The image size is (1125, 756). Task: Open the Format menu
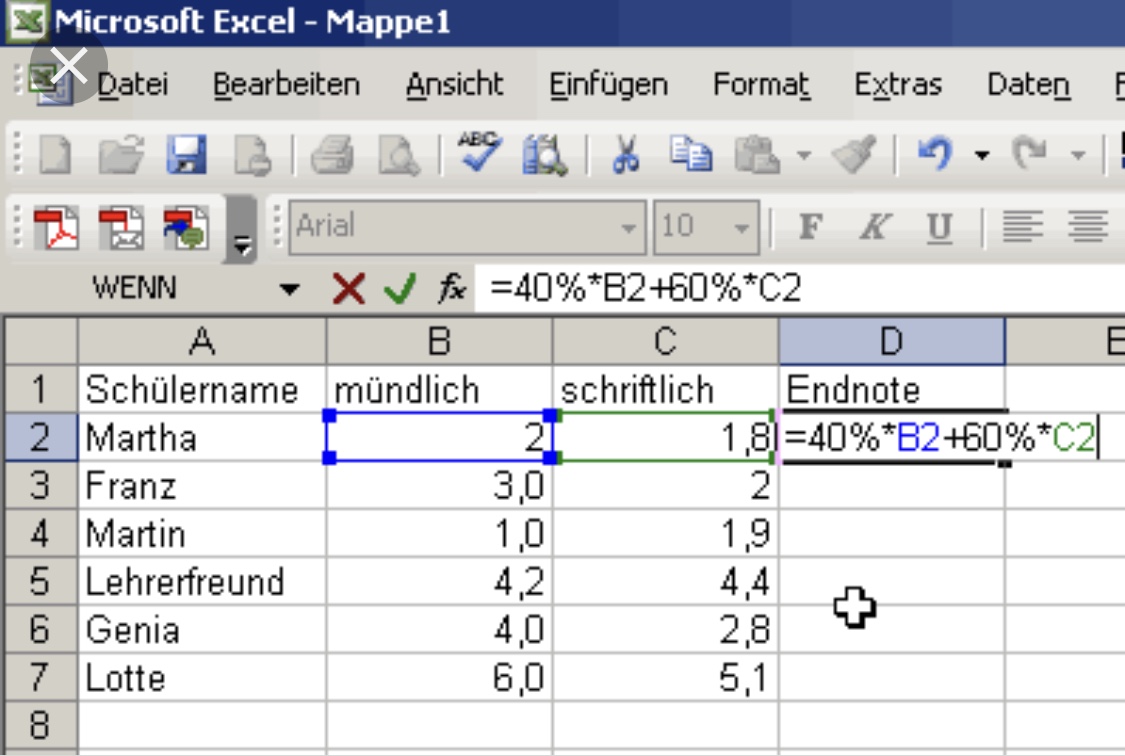[x=762, y=85]
